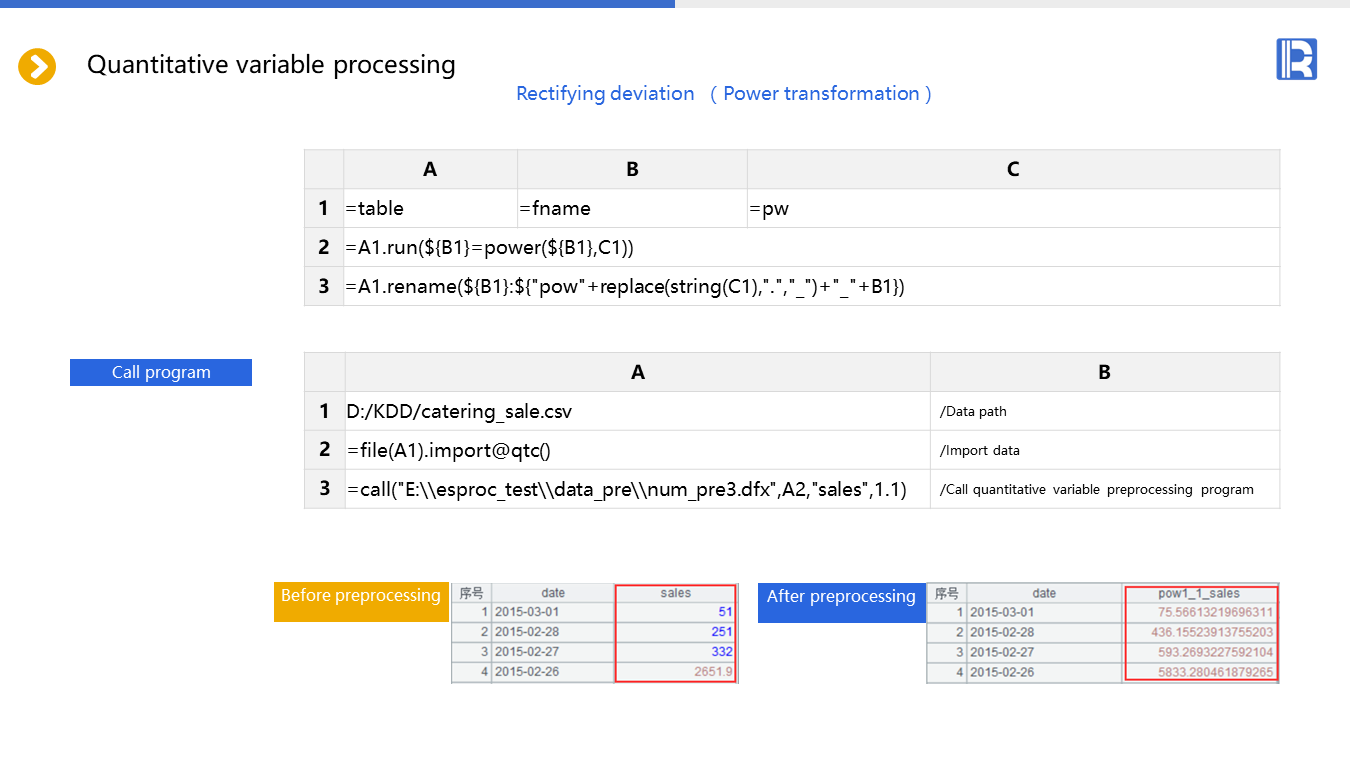Click the blue Call program label

point(161,372)
